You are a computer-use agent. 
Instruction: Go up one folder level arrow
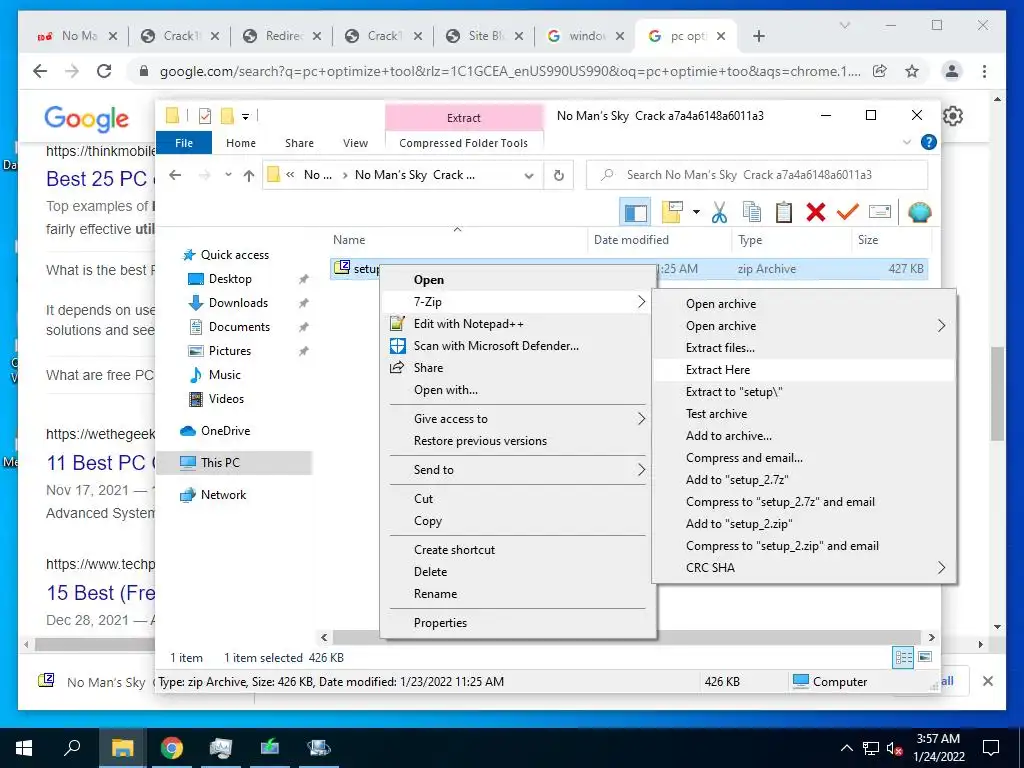248,175
